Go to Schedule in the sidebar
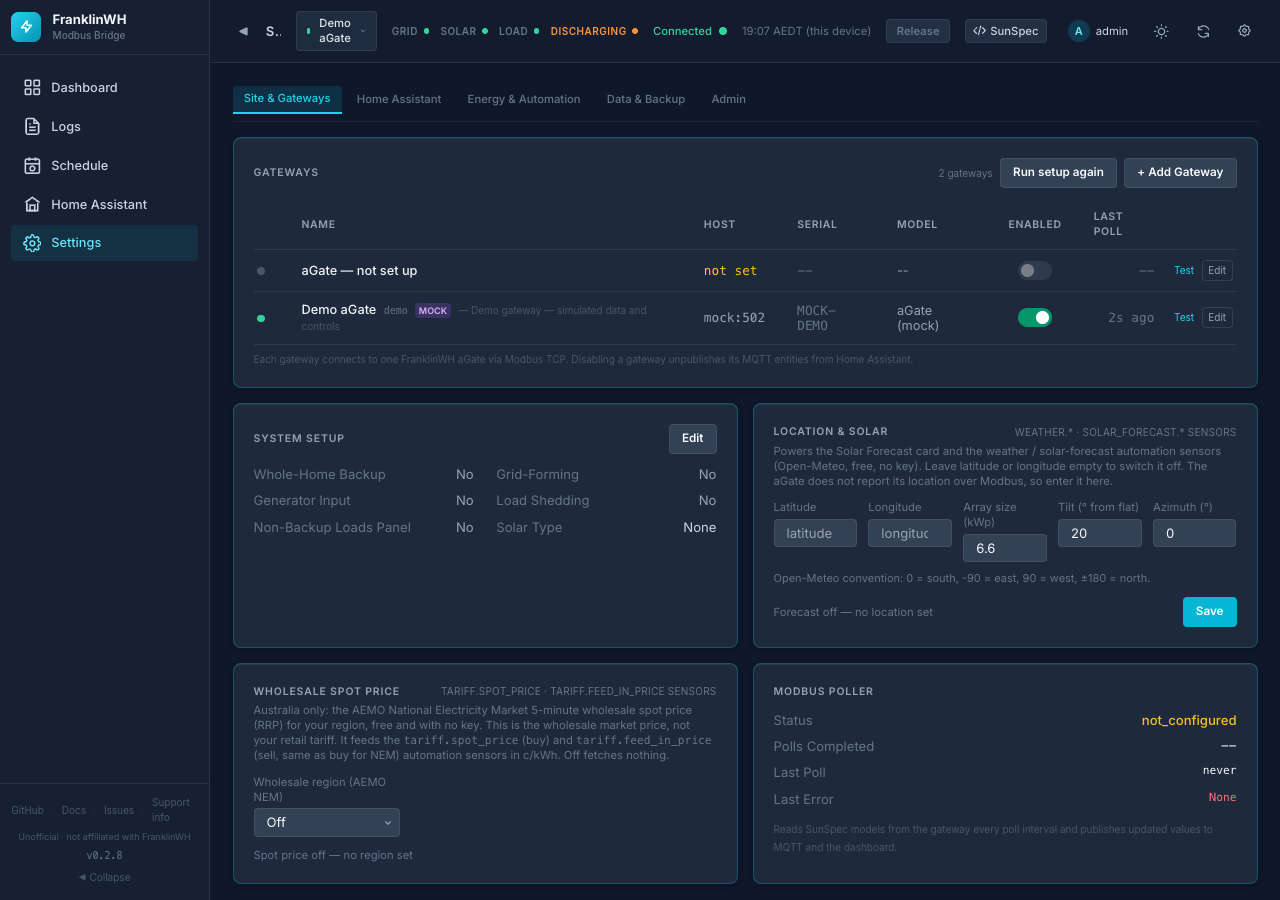This screenshot has height=900, width=1280. (104, 165)
